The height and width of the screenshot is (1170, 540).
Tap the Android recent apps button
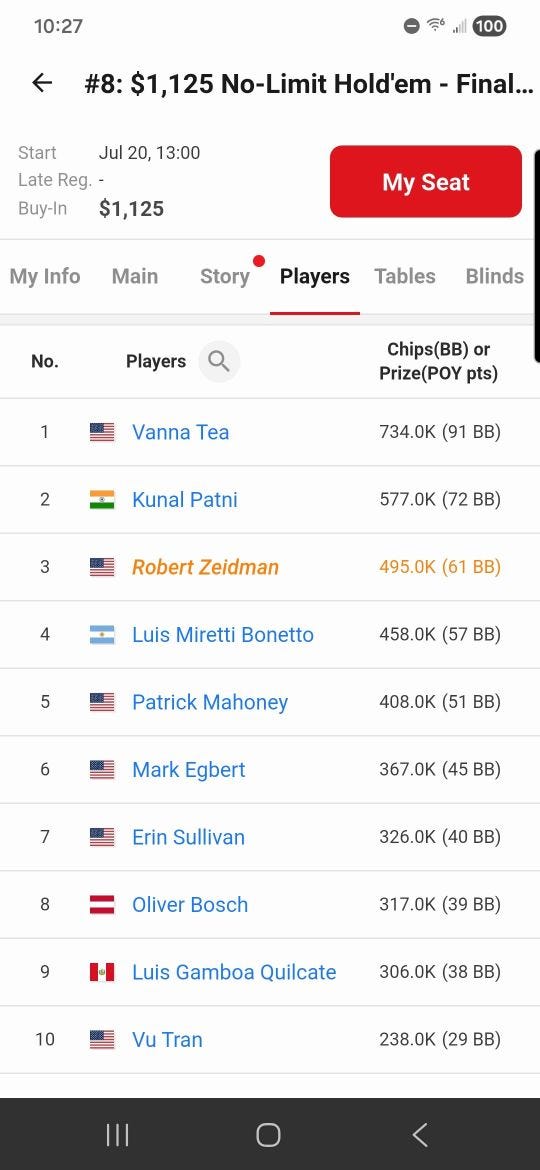coord(117,1135)
